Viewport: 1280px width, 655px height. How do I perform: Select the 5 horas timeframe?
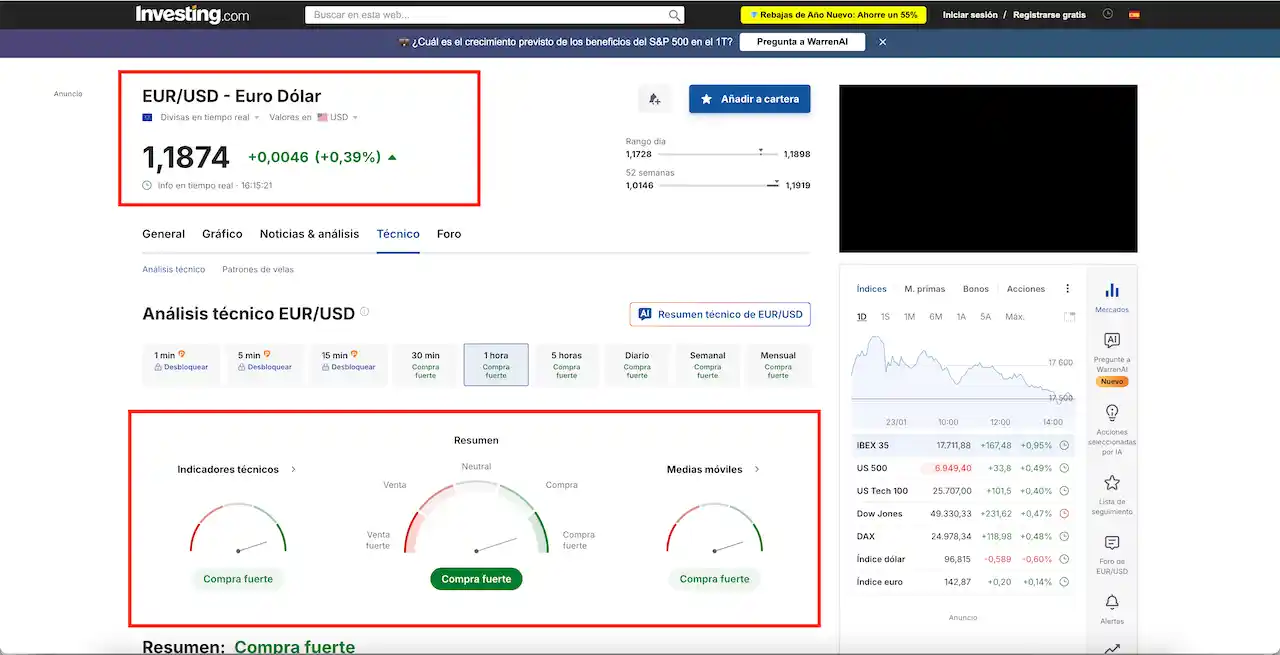click(x=566, y=365)
